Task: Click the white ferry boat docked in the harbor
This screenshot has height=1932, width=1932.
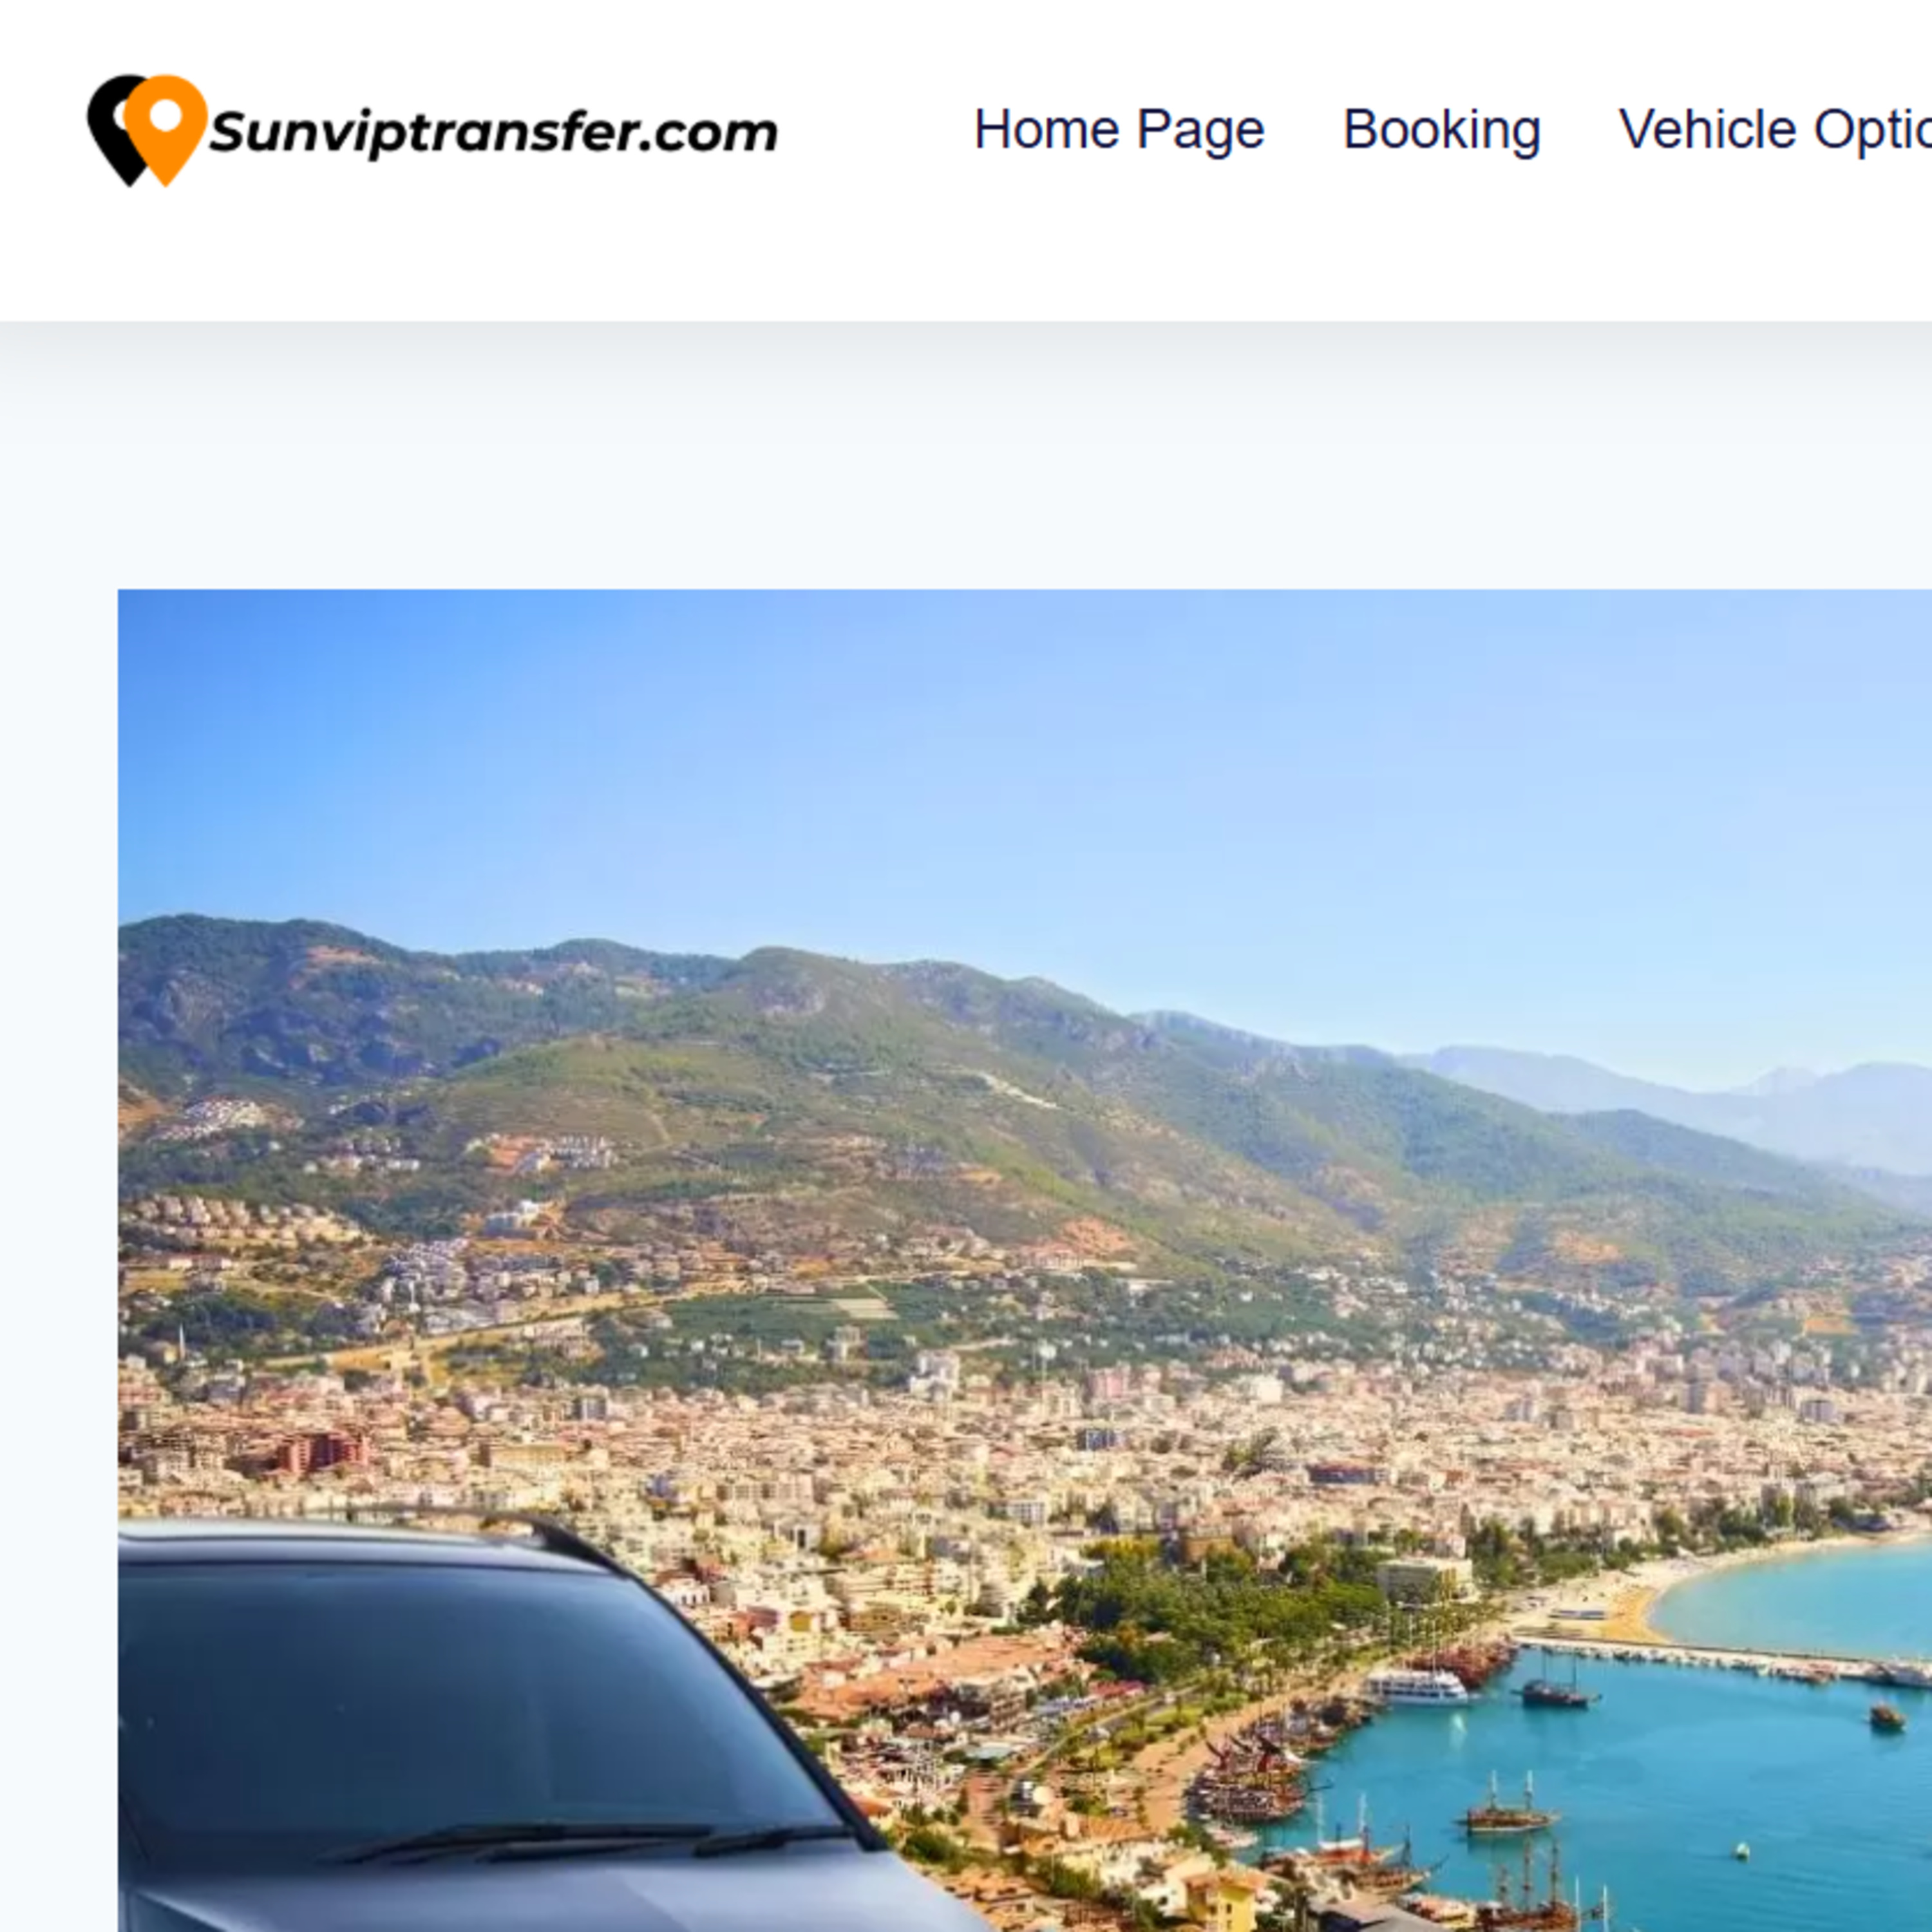Action: [x=1415, y=1686]
